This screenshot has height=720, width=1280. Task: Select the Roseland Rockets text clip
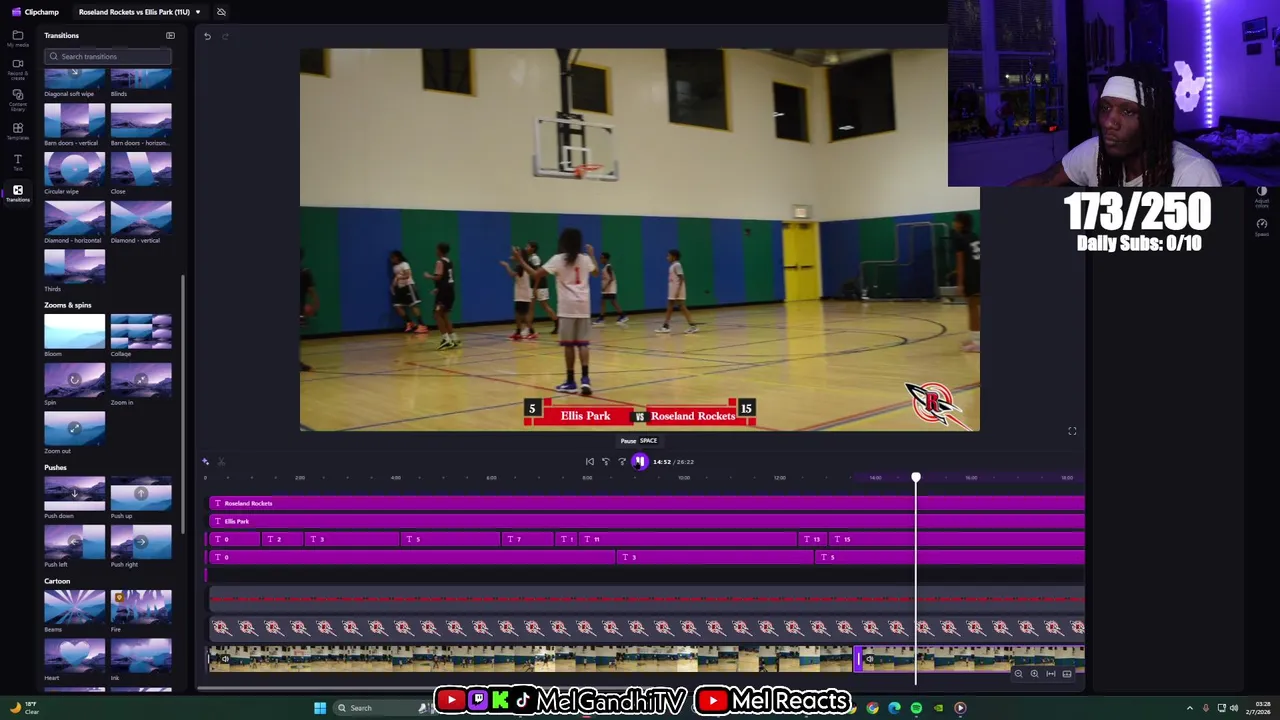point(647,503)
